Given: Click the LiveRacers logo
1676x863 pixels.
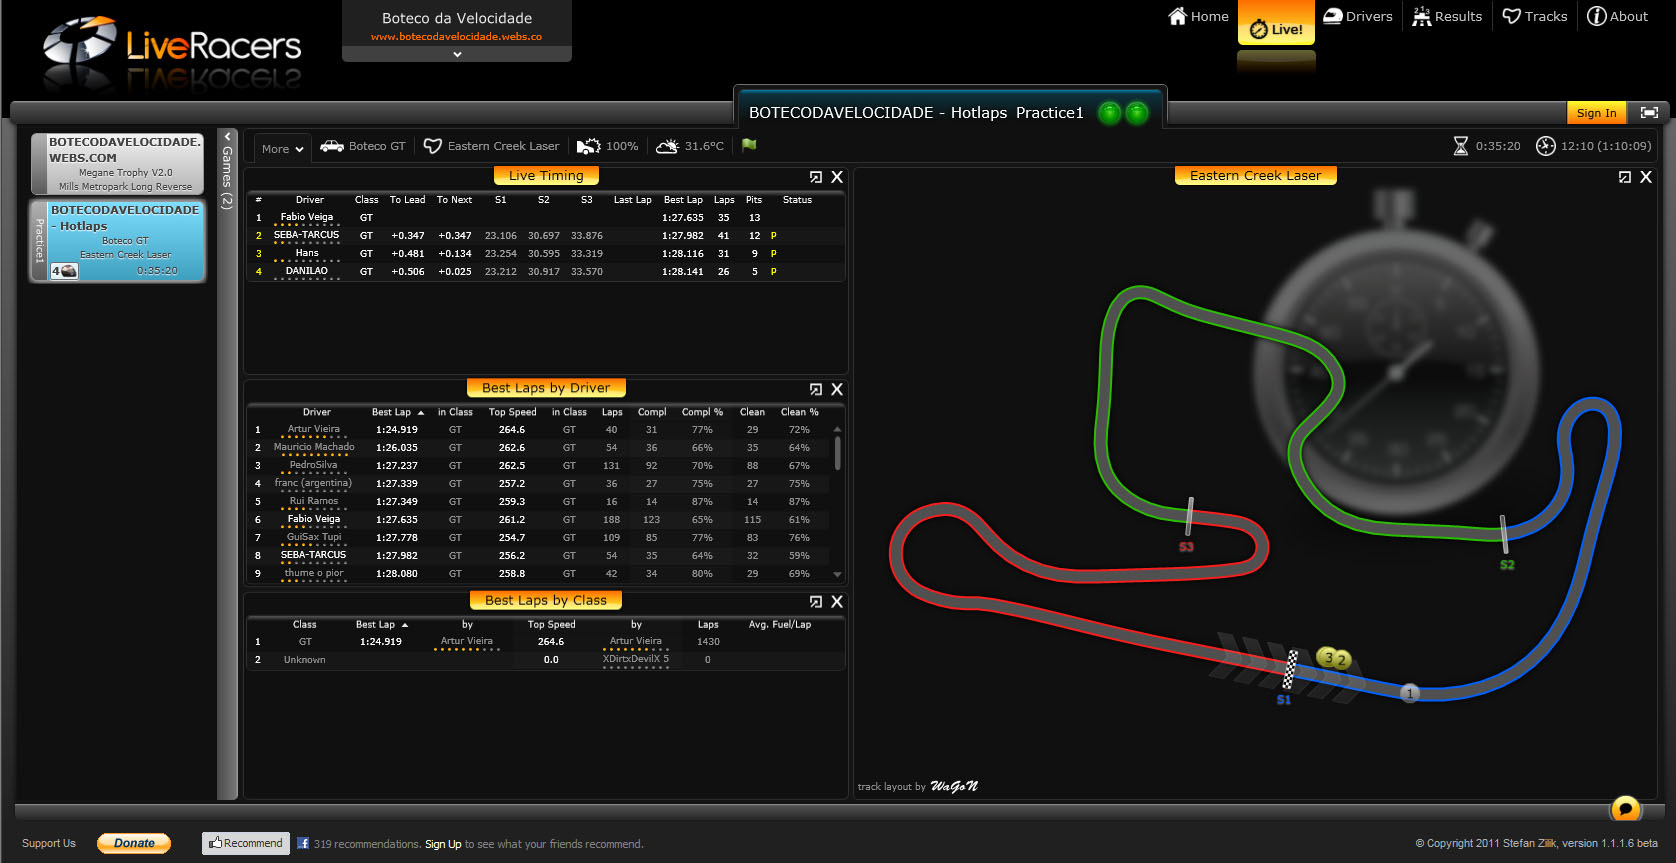Looking at the screenshot, I should [172, 47].
